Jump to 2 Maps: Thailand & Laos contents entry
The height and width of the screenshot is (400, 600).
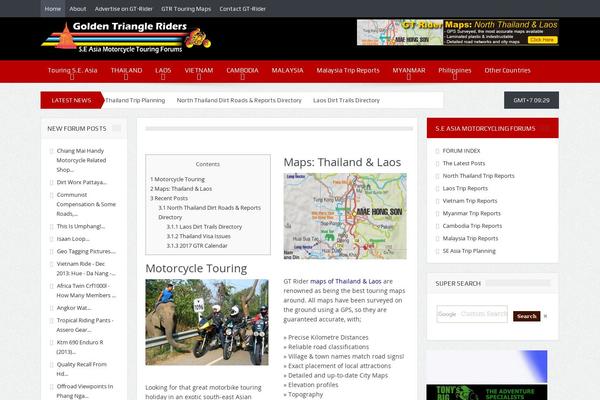[181, 189]
